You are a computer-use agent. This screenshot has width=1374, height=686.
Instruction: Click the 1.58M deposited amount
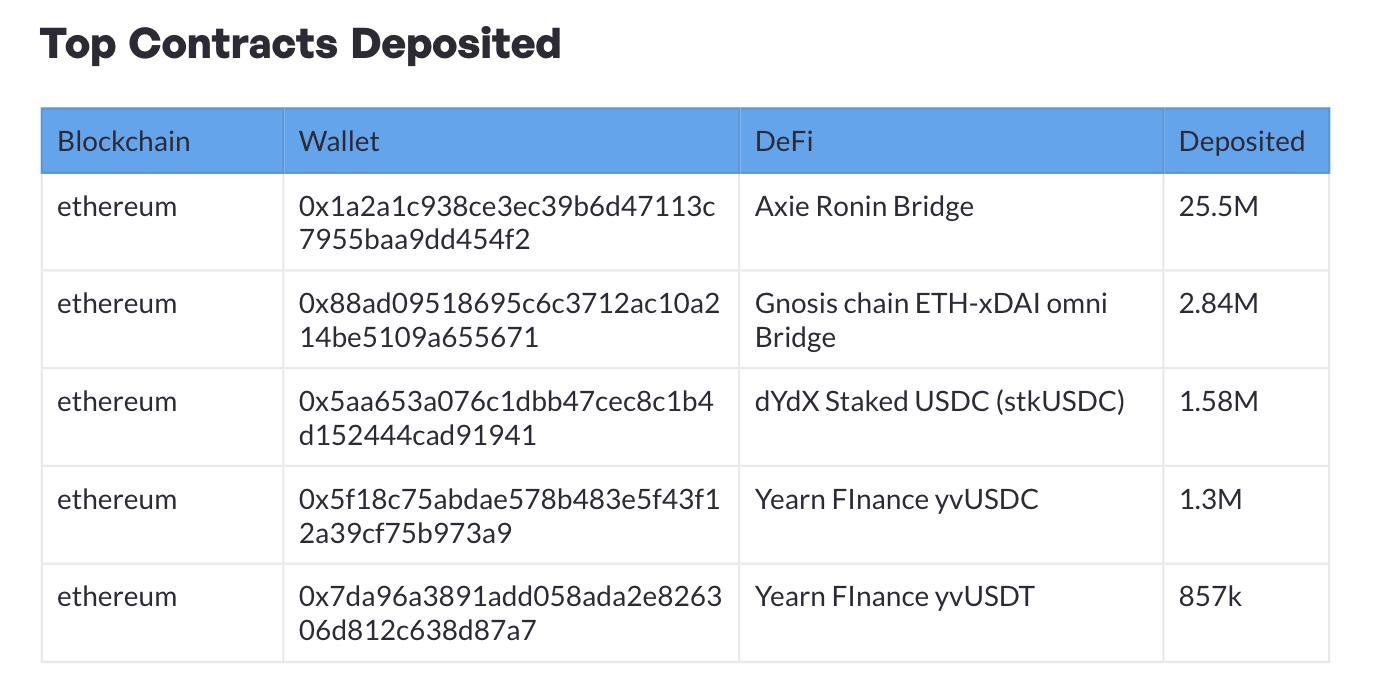pos(1218,402)
